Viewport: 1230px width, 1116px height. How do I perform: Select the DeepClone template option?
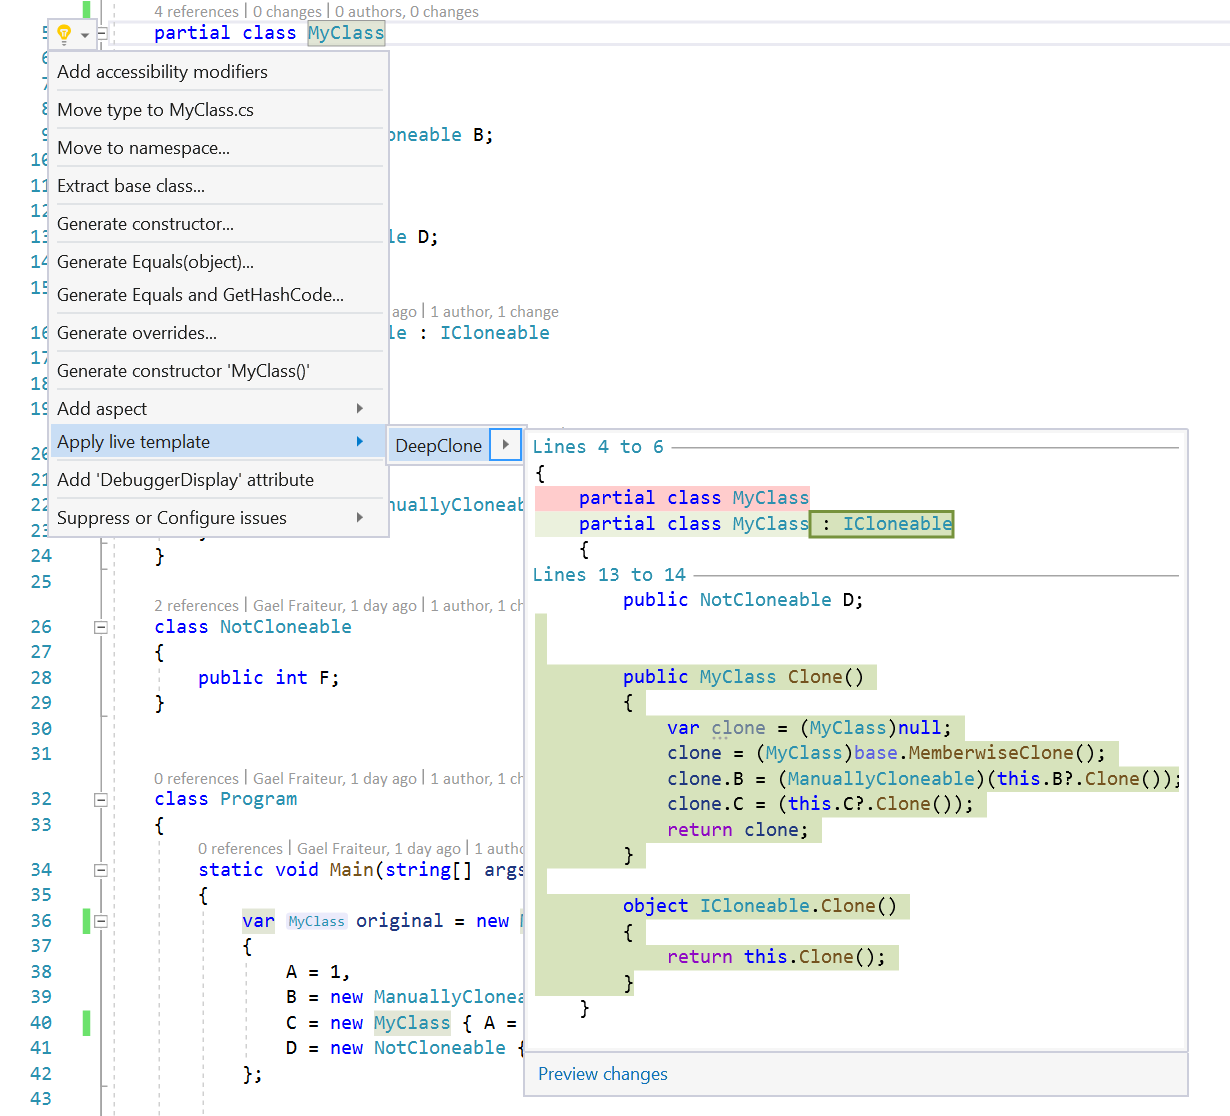(x=438, y=445)
